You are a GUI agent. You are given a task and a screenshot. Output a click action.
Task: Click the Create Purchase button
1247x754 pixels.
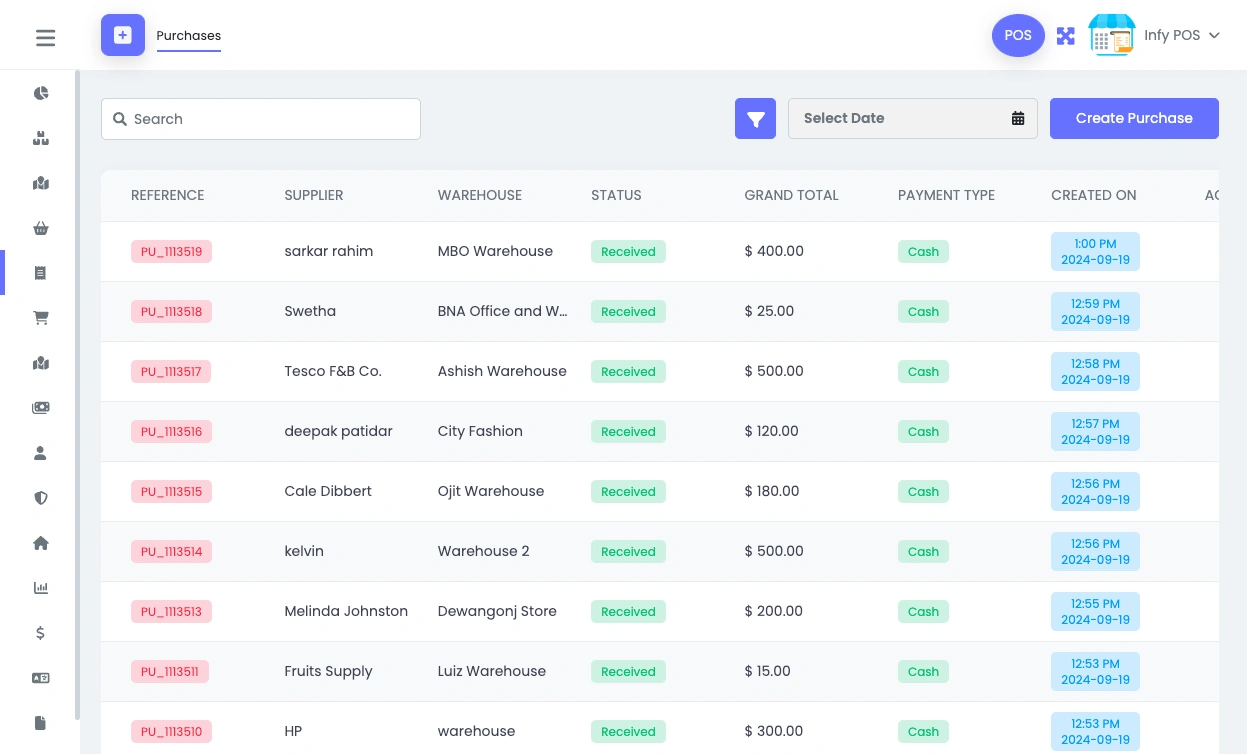1134,118
